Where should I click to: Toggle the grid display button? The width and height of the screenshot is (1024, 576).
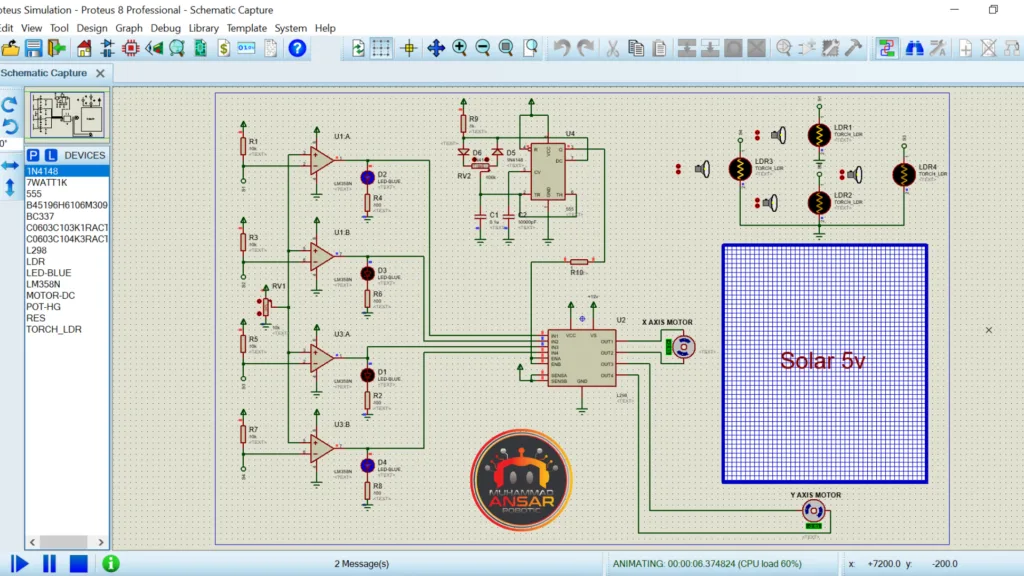point(382,48)
